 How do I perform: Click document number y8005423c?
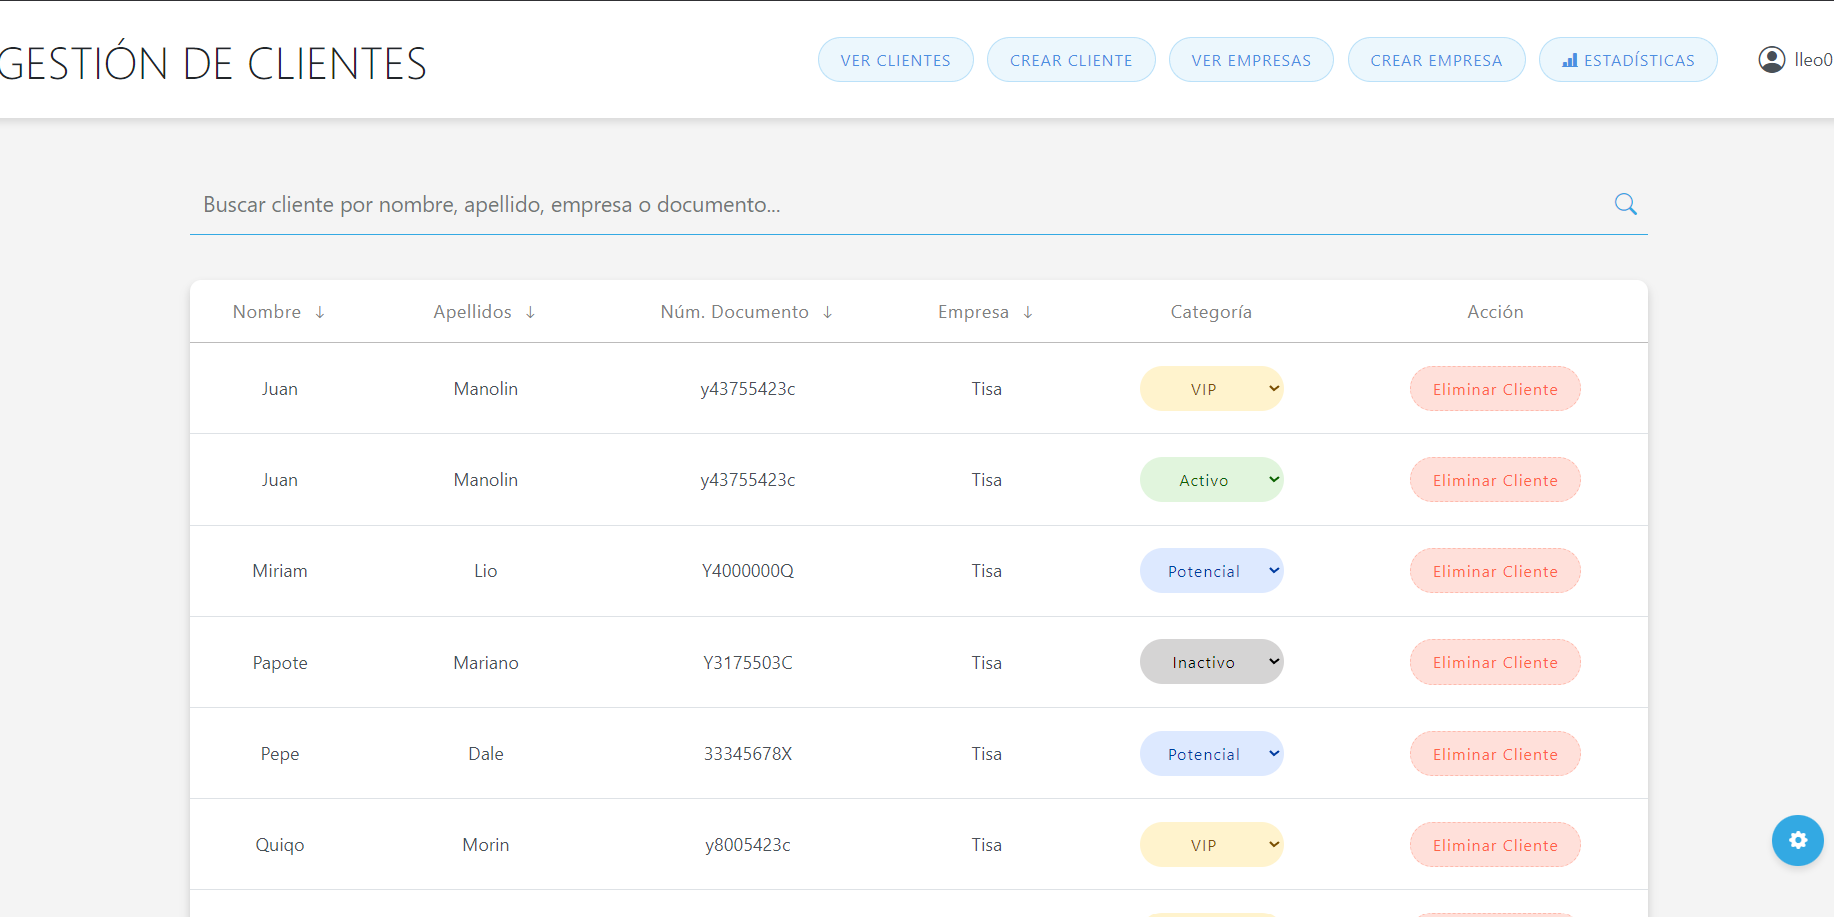point(748,845)
